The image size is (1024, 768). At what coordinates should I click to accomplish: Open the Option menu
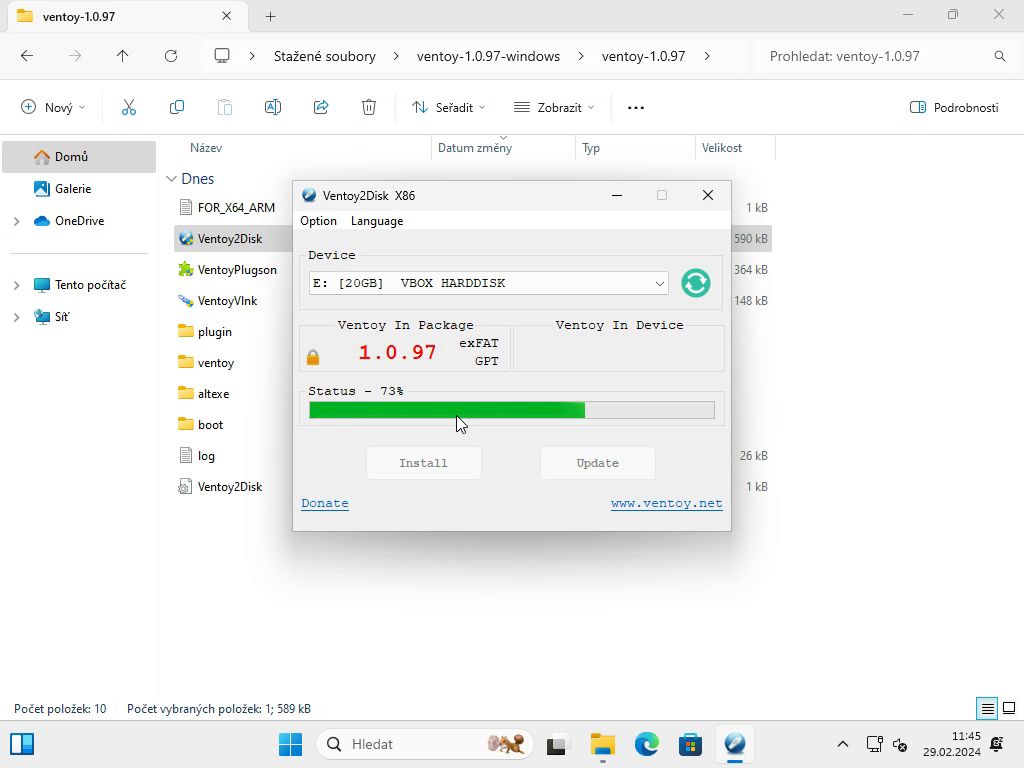click(x=318, y=221)
